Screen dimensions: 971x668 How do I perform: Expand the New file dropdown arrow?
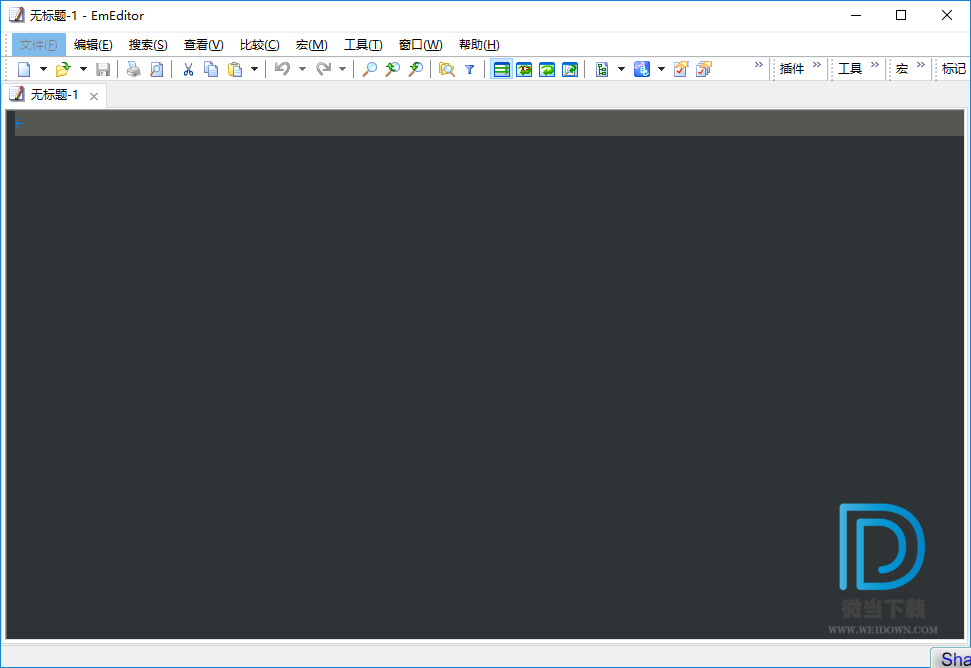tap(43, 69)
